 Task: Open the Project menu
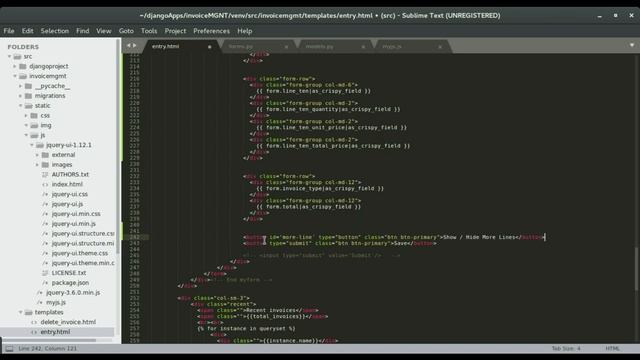175,31
